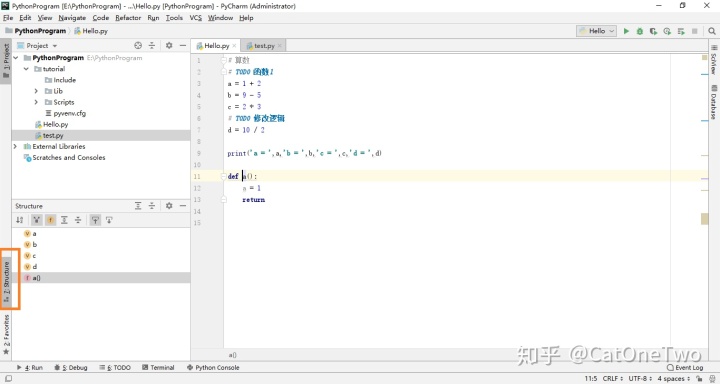Open the File menu
Image resolution: width=720 pixels, height=384 pixels.
8,18
